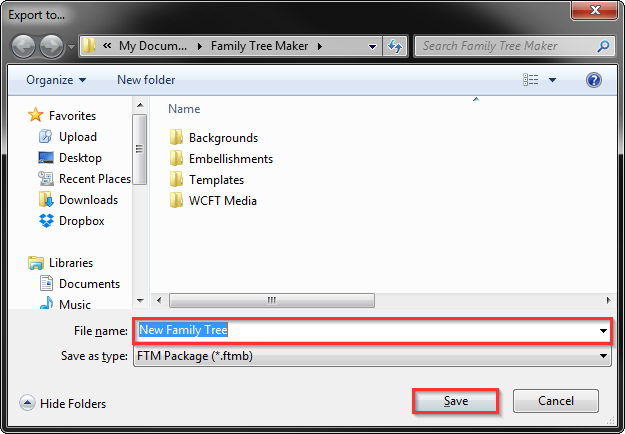Screen dimensions: 625x434
Task: Click the search magnifier icon
Action: pyautogui.click(x=603, y=46)
